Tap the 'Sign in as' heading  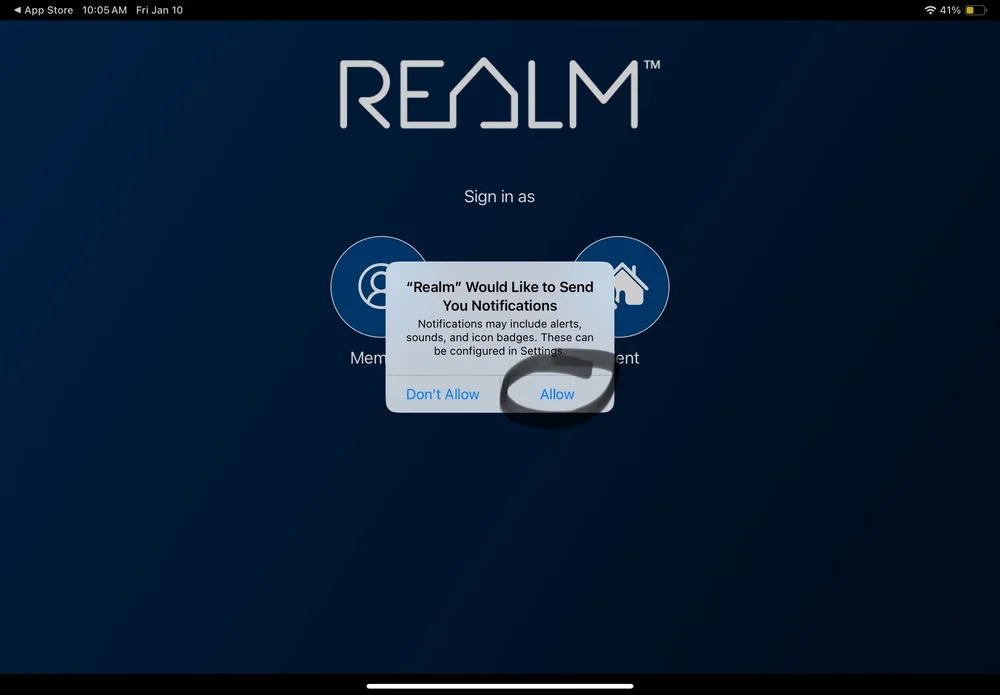point(499,196)
